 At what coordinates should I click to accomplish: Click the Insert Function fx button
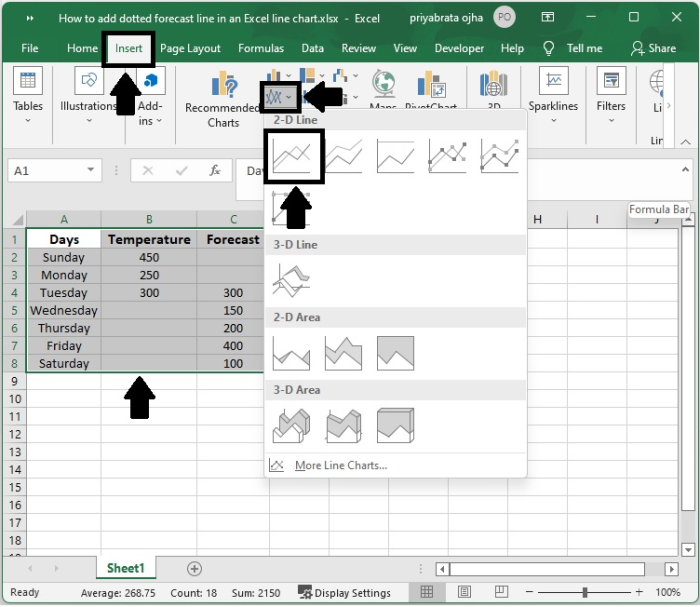tap(215, 170)
